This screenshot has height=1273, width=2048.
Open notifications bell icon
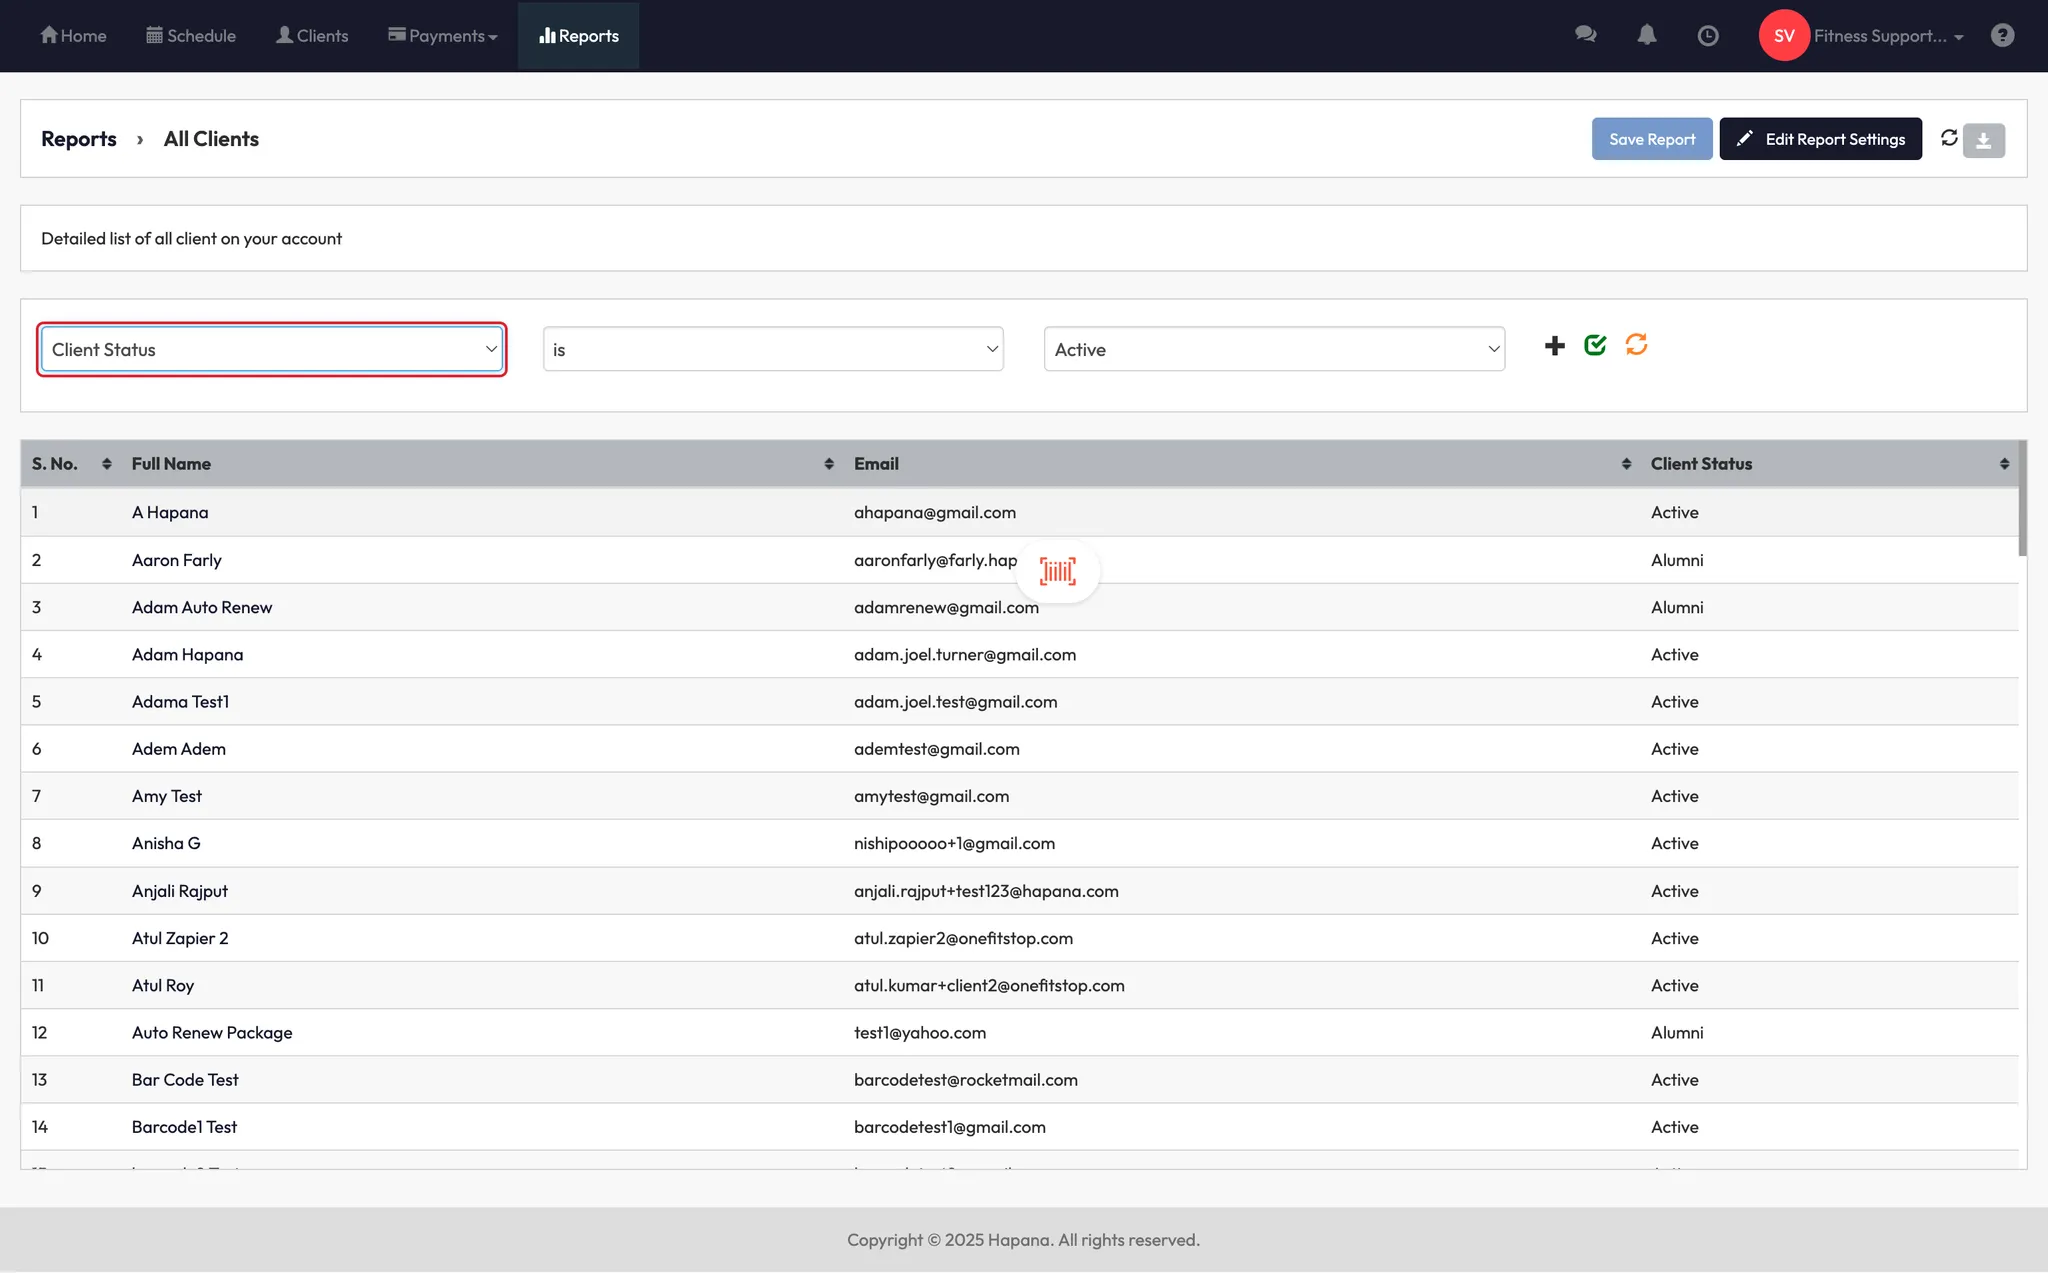click(x=1646, y=35)
